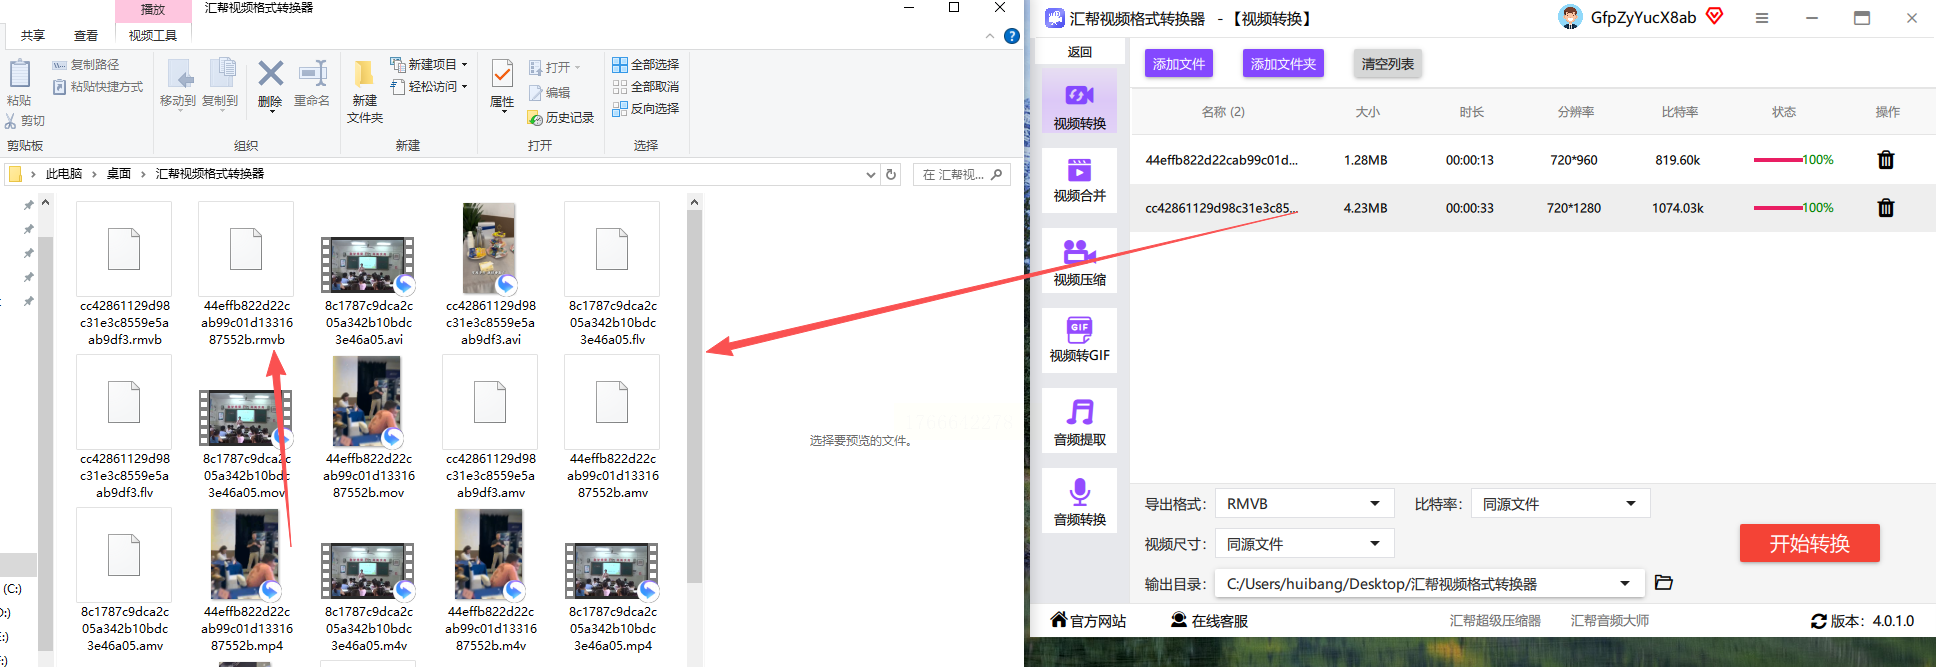Click the Explorer help question mark icon

(x=1012, y=36)
